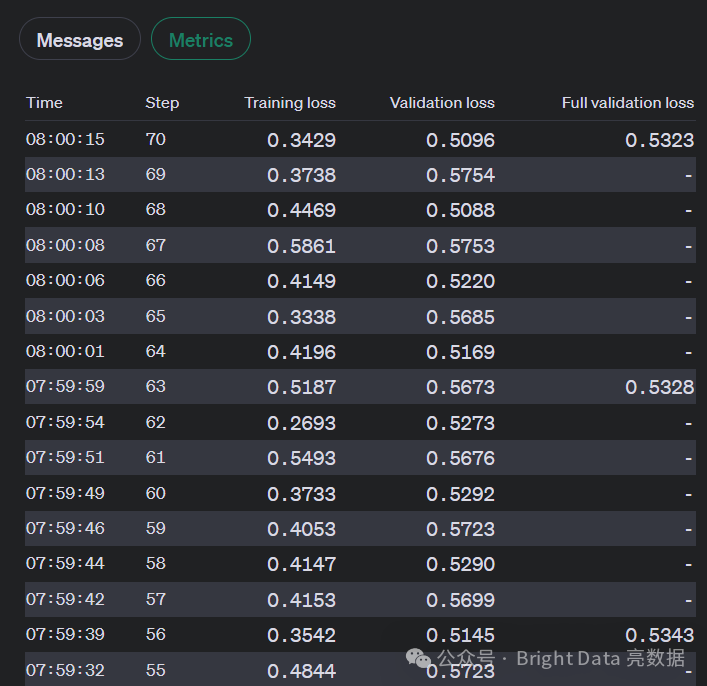Select step 70 cell

point(156,139)
